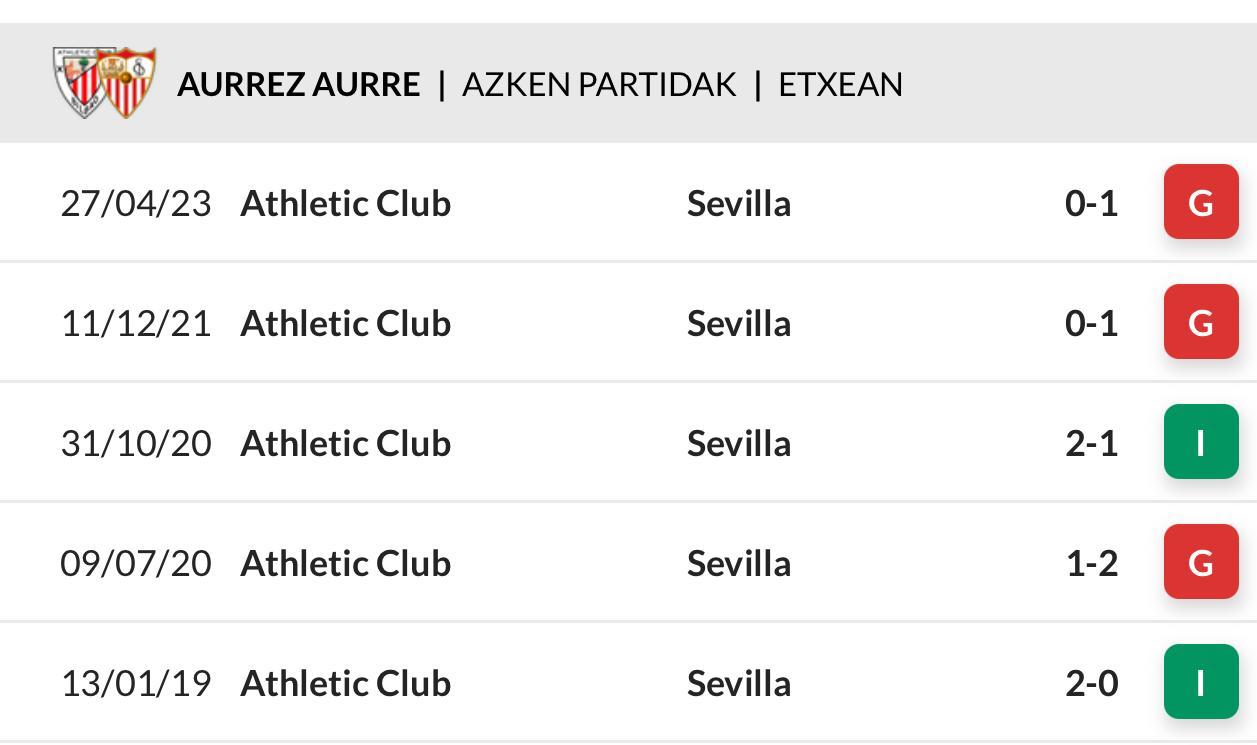Image resolution: width=1257 pixels, height=745 pixels.
Task: Open the 1-2 result from 09/07/20
Action: point(1092,563)
